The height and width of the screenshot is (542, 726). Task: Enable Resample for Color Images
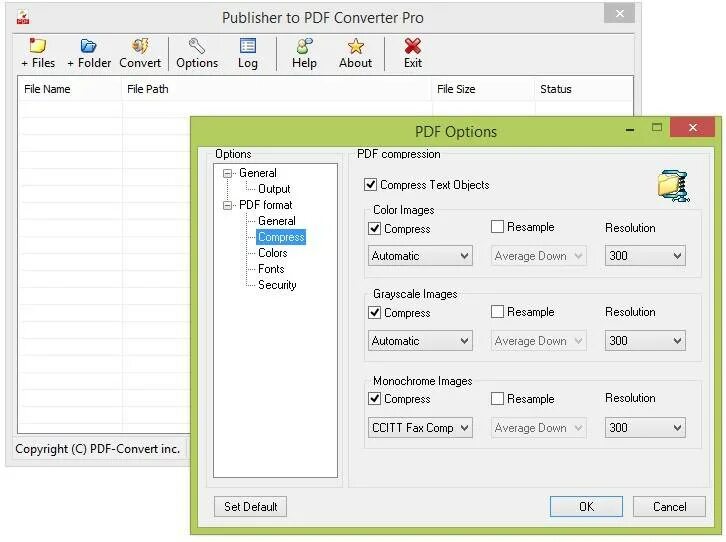pyautogui.click(x=497, y=227)
